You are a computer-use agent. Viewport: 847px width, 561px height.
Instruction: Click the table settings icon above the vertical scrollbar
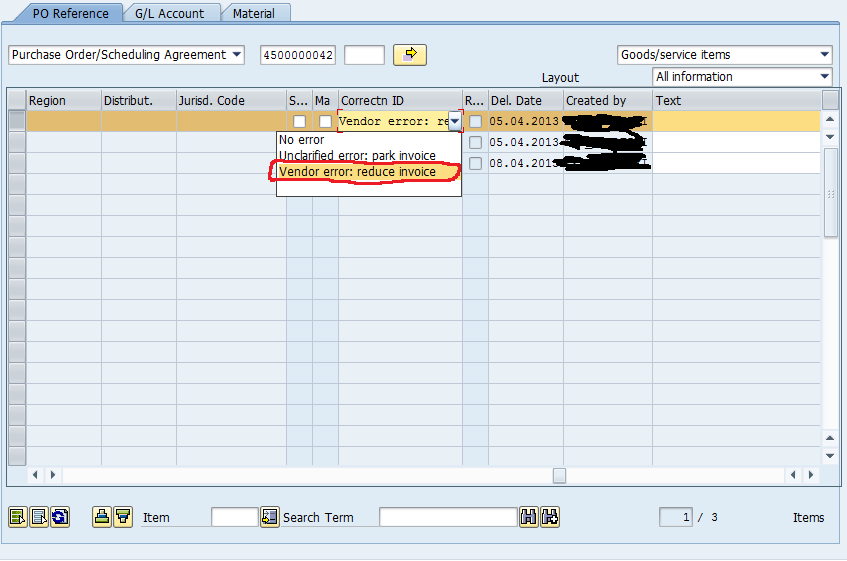point(830,100)
